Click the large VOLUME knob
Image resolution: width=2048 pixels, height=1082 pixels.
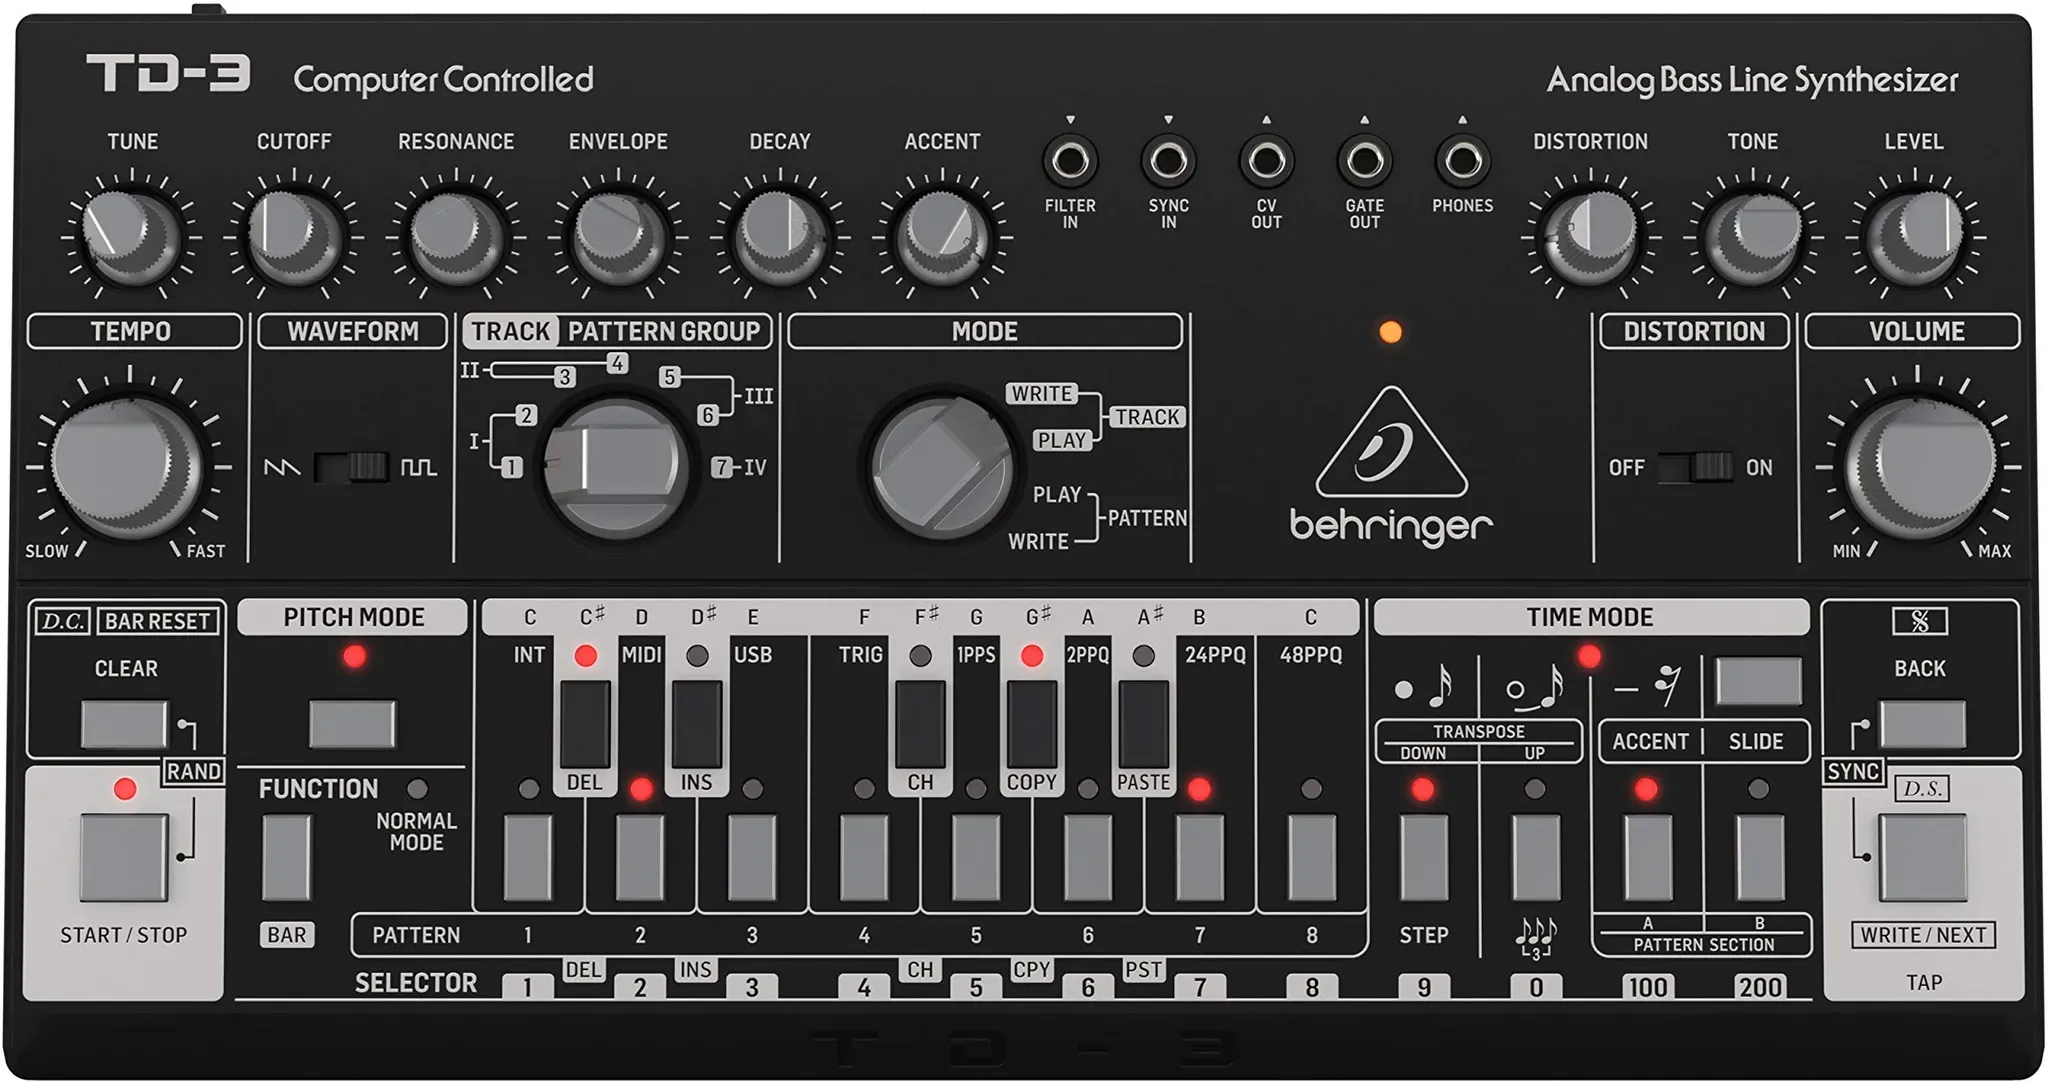pos(1919,467)
